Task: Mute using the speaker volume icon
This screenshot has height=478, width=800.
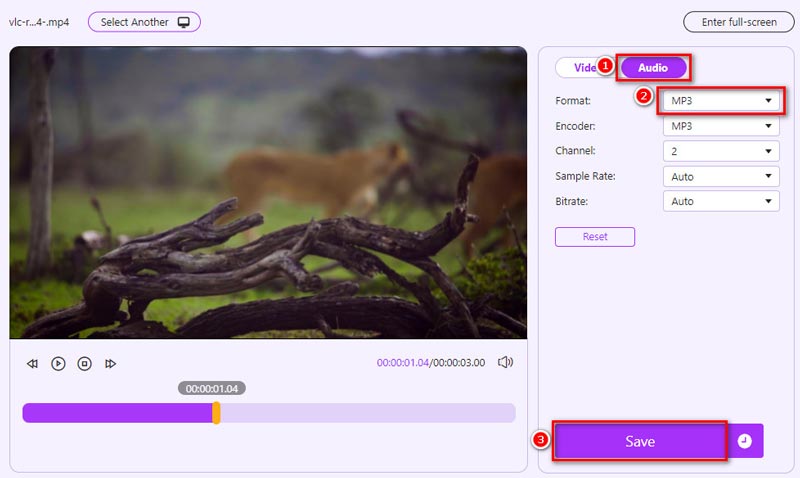Action: pos(505,362)
